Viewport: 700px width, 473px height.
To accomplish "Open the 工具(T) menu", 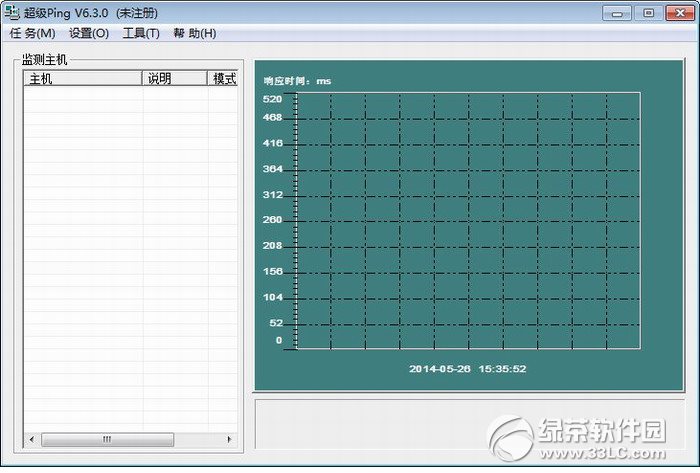I will click(x=141, y=33).
